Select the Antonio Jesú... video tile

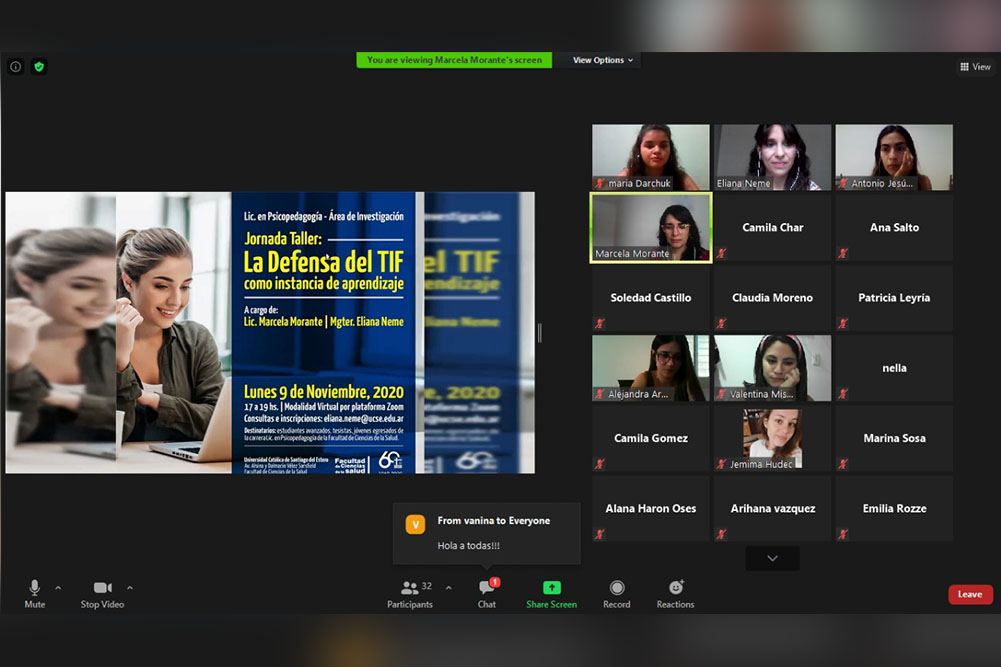894,157
